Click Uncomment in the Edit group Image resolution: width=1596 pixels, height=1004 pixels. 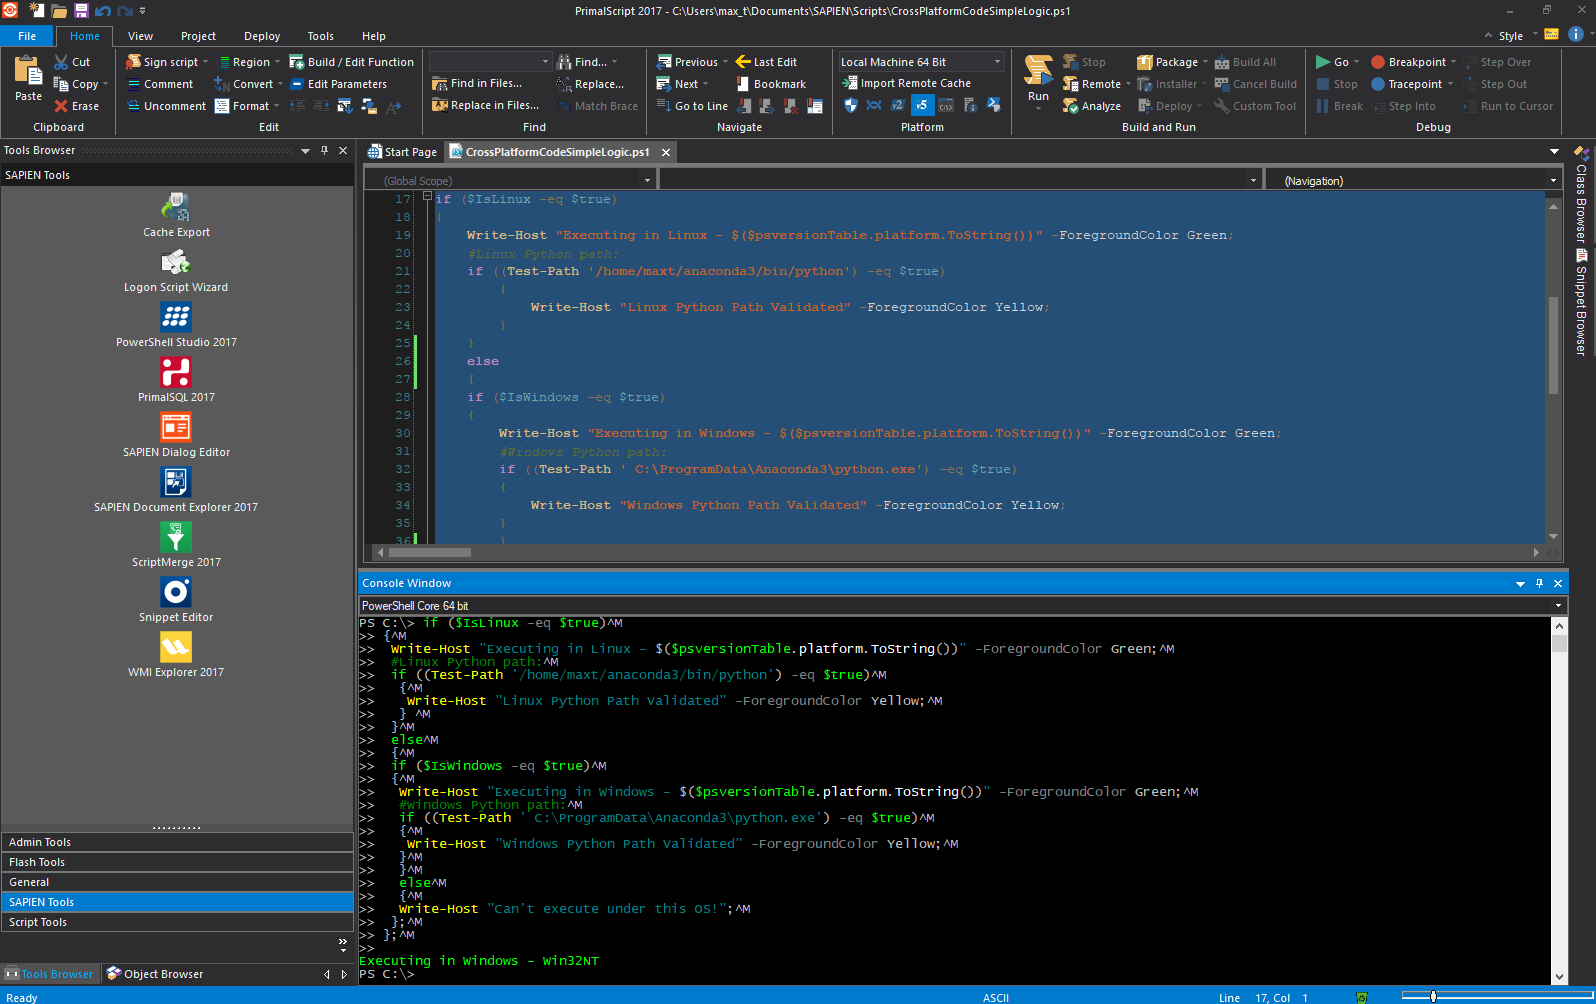coord(166,106)
